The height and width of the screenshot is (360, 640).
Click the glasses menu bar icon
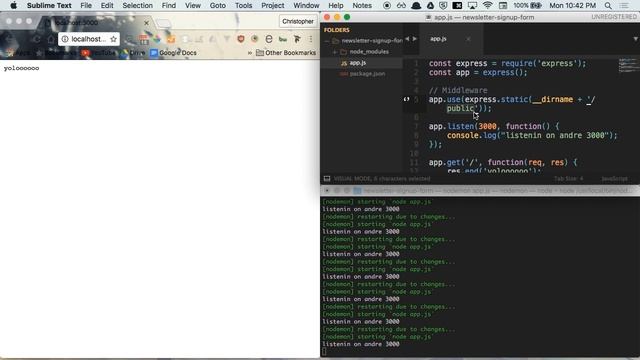(x=401, y=6)
